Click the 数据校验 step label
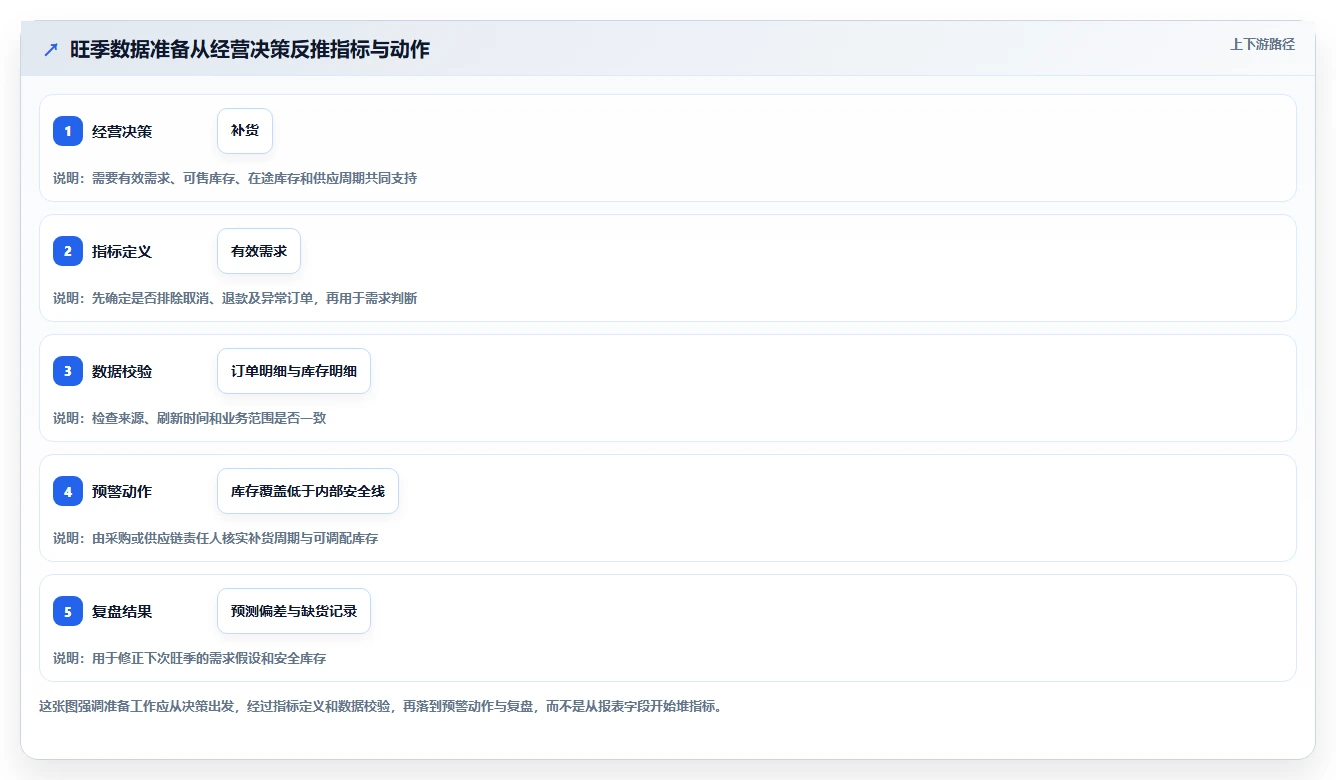Screen dimensions: 1336x780 (x=122, y=371)
